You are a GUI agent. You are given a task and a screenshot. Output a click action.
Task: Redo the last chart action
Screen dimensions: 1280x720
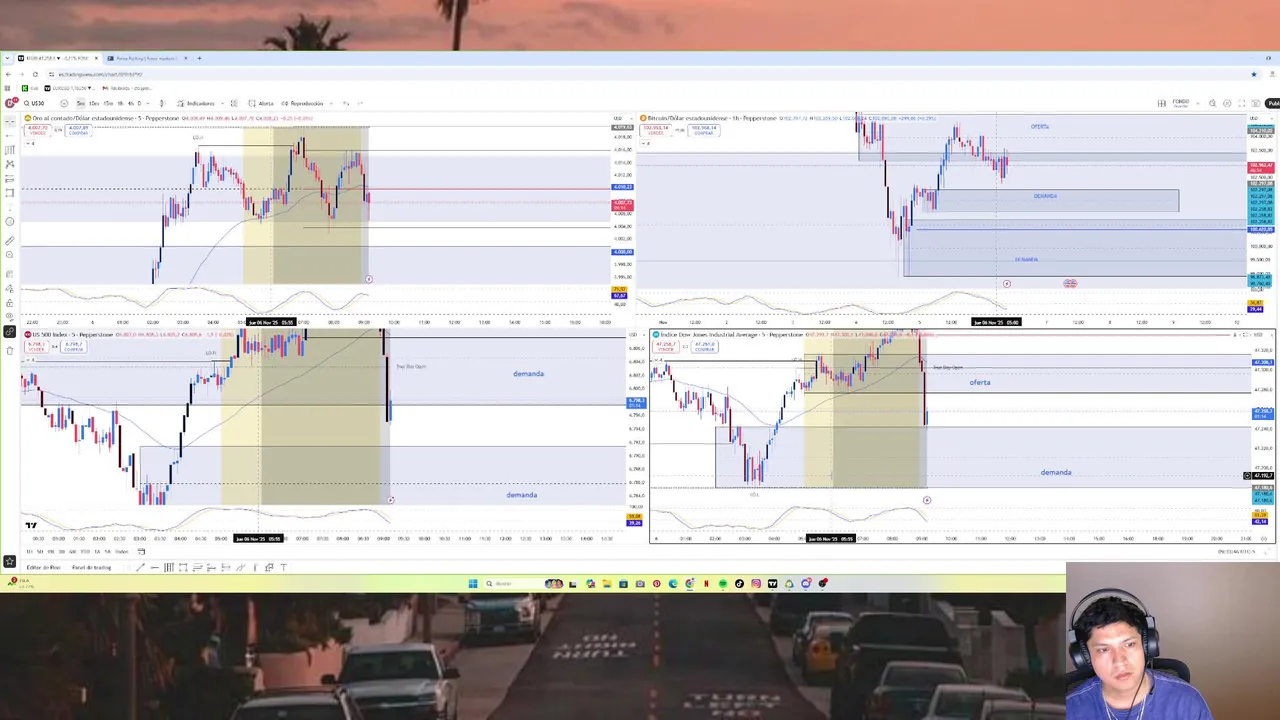click(361, 103)
